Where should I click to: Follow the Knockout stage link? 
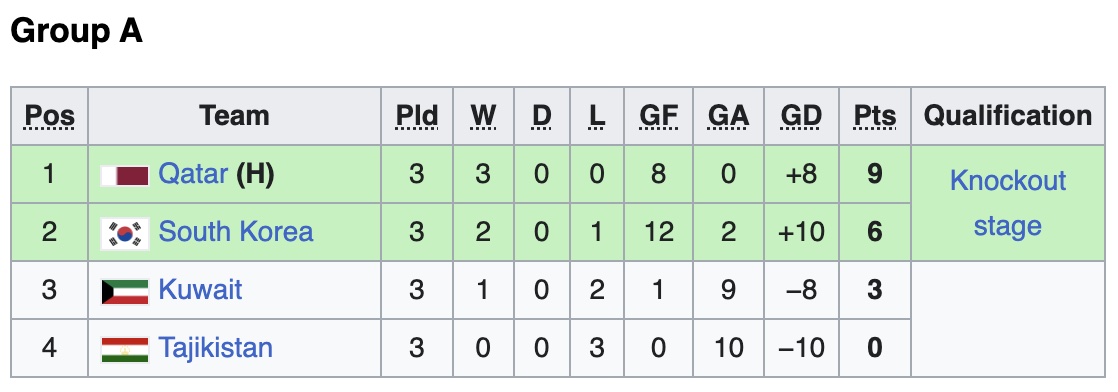[x=1007, y=203]
